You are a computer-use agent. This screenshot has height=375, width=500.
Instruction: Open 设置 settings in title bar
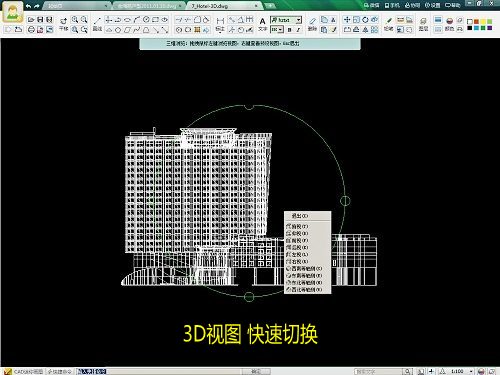coord(432,5)
